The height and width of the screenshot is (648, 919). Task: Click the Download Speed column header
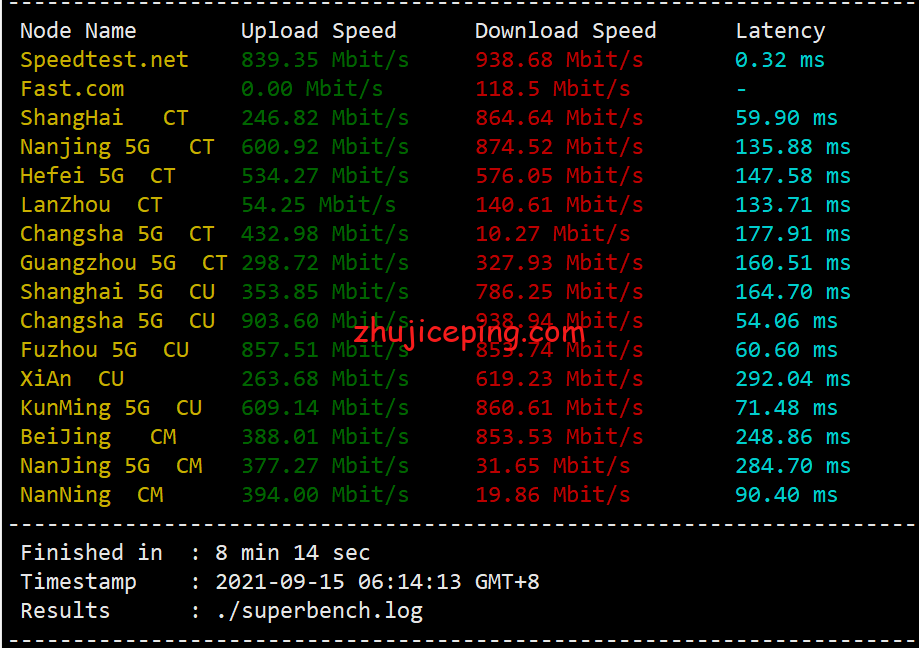pos(565,31)
